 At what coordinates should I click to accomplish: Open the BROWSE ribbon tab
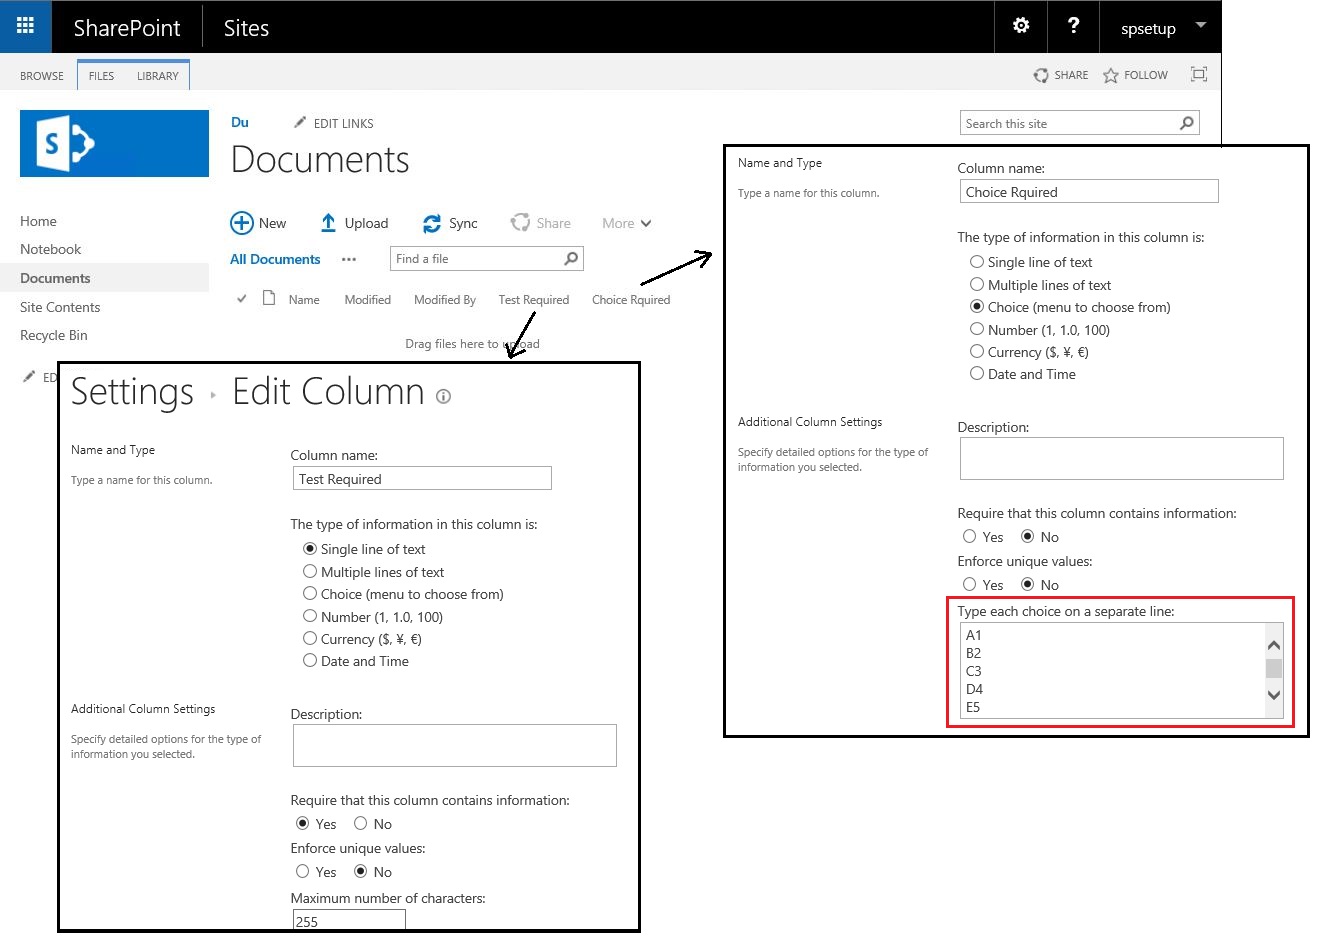click(x=42, y=76)
